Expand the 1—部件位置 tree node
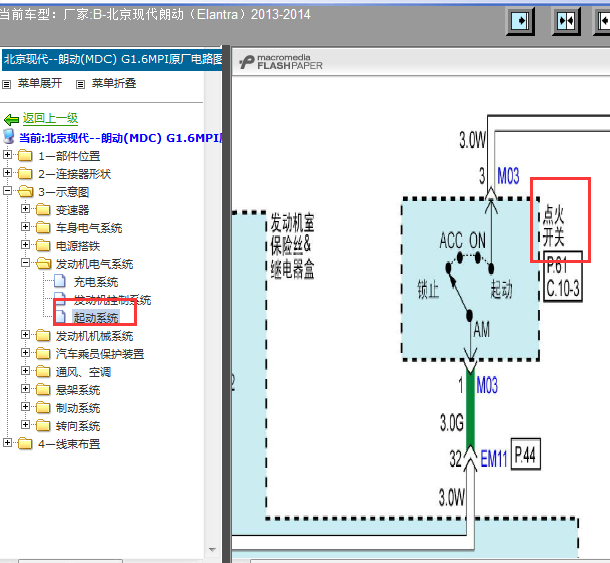 (x=7, y=154)
